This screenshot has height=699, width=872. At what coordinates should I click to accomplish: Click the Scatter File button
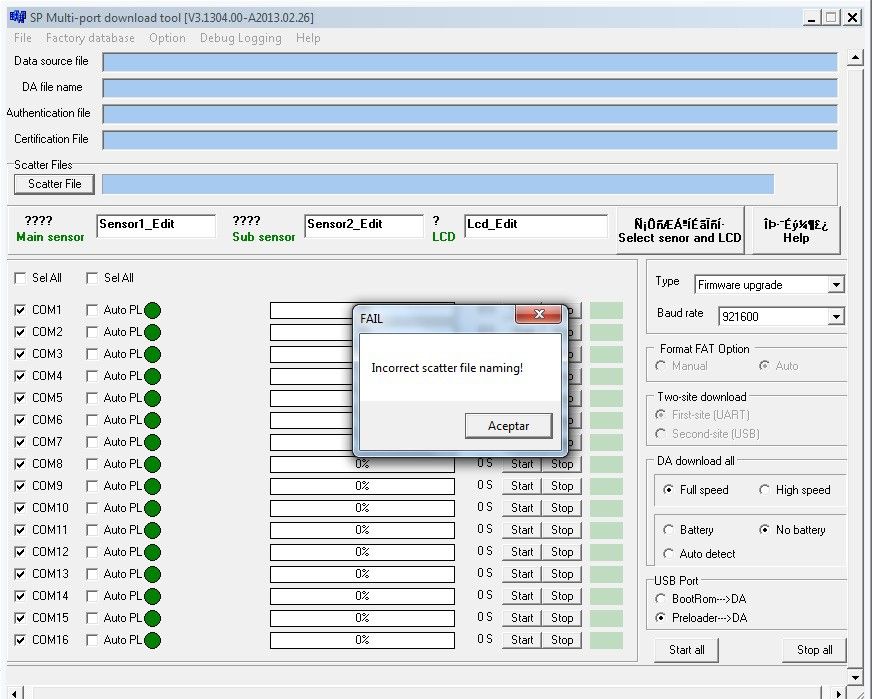click(54, 184)
